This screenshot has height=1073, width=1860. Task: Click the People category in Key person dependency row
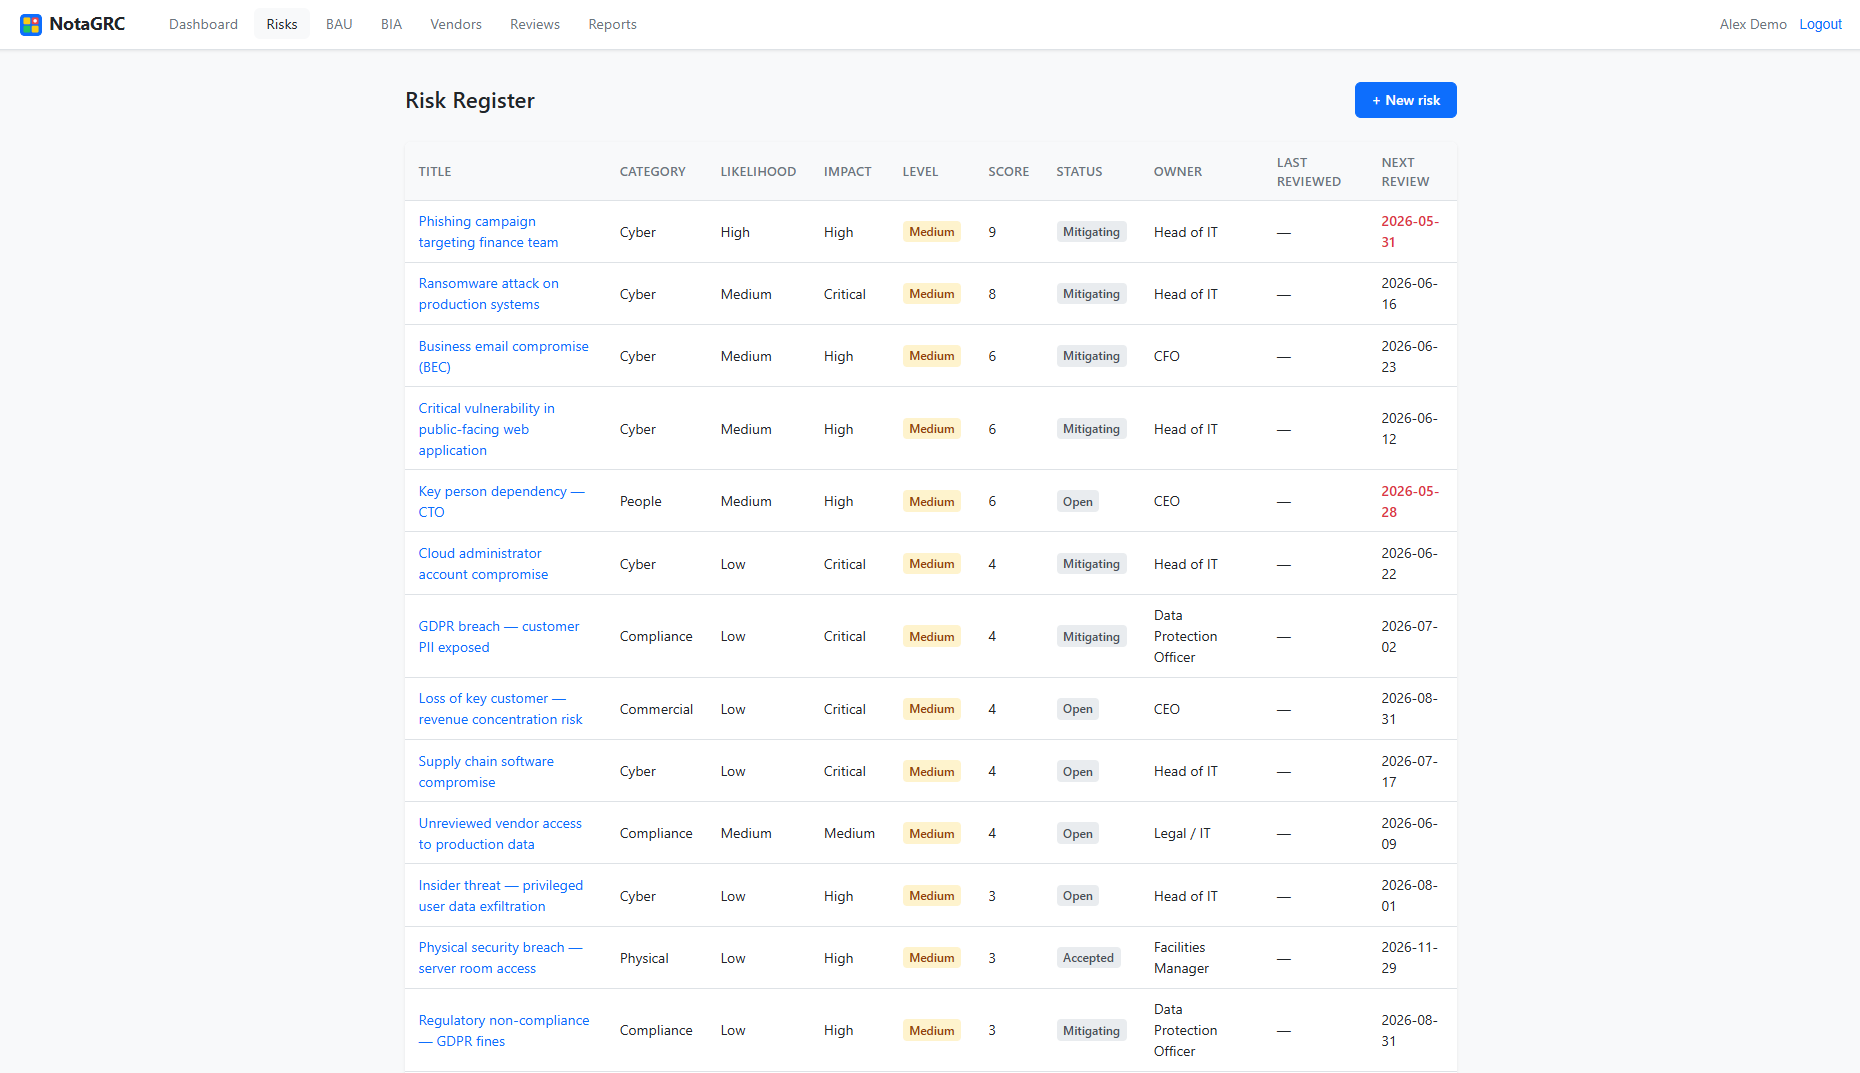pos(640,501)
